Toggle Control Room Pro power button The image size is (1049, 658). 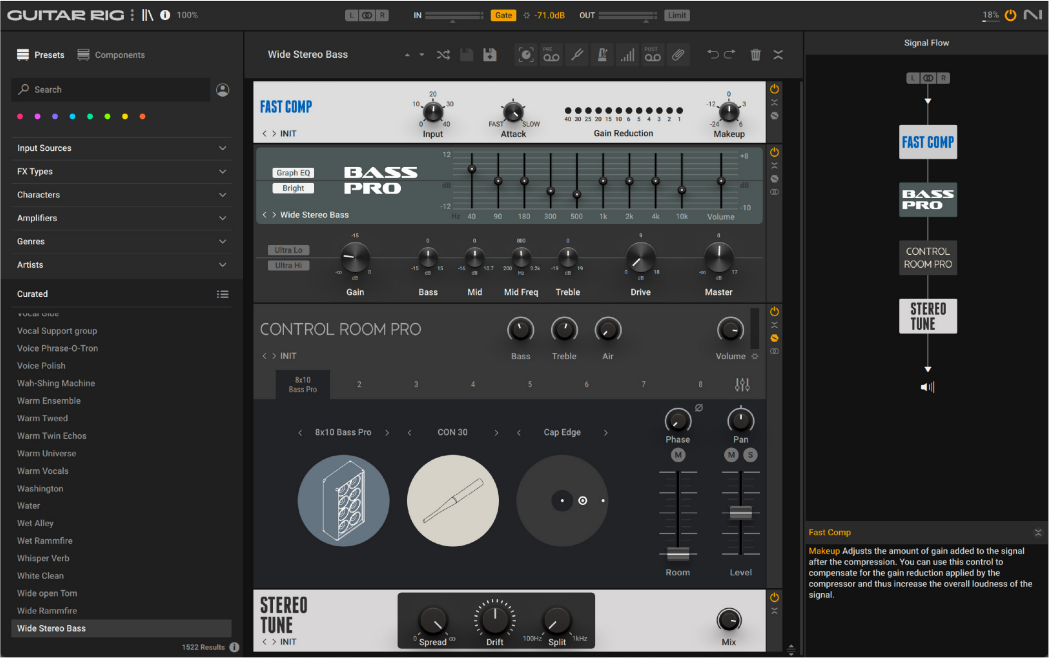click(x=774, y=312)
